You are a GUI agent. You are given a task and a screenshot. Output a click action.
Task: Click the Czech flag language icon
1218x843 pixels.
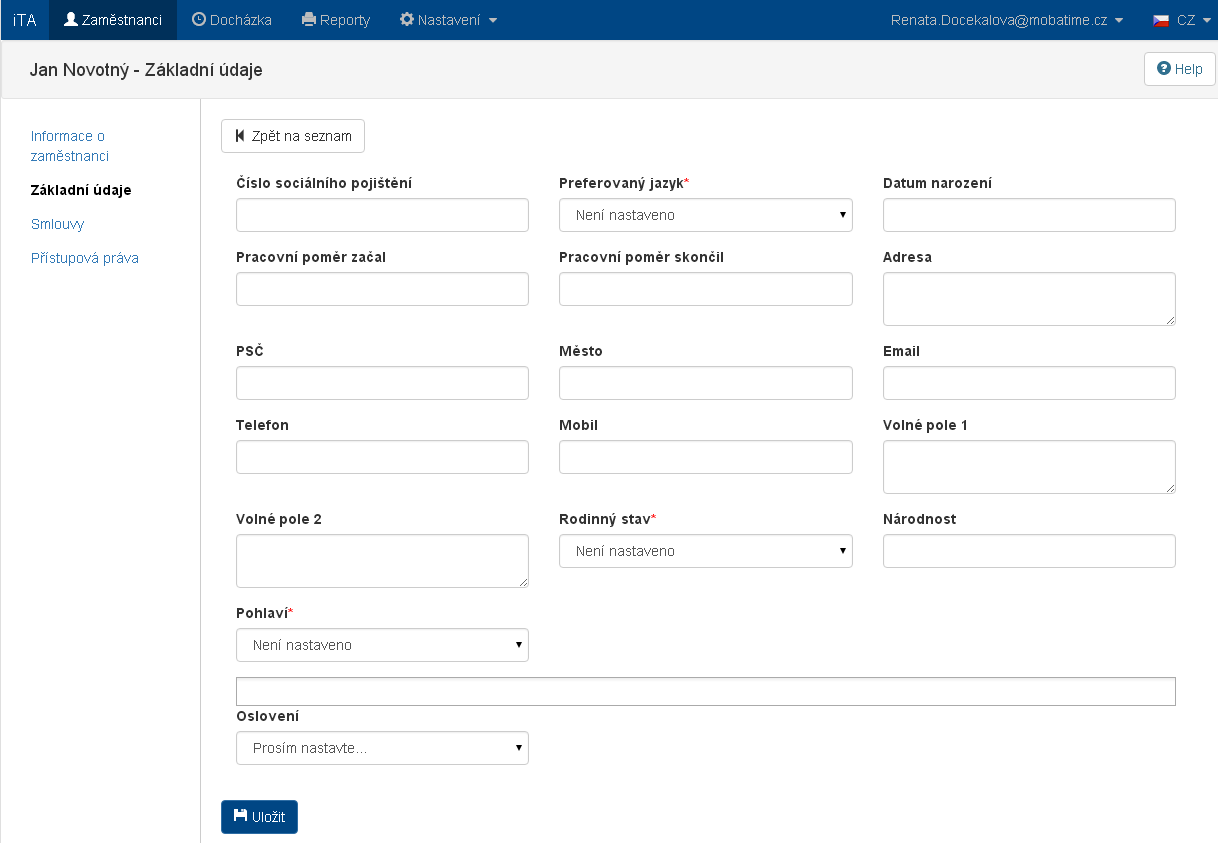[x=1161, y=20]
